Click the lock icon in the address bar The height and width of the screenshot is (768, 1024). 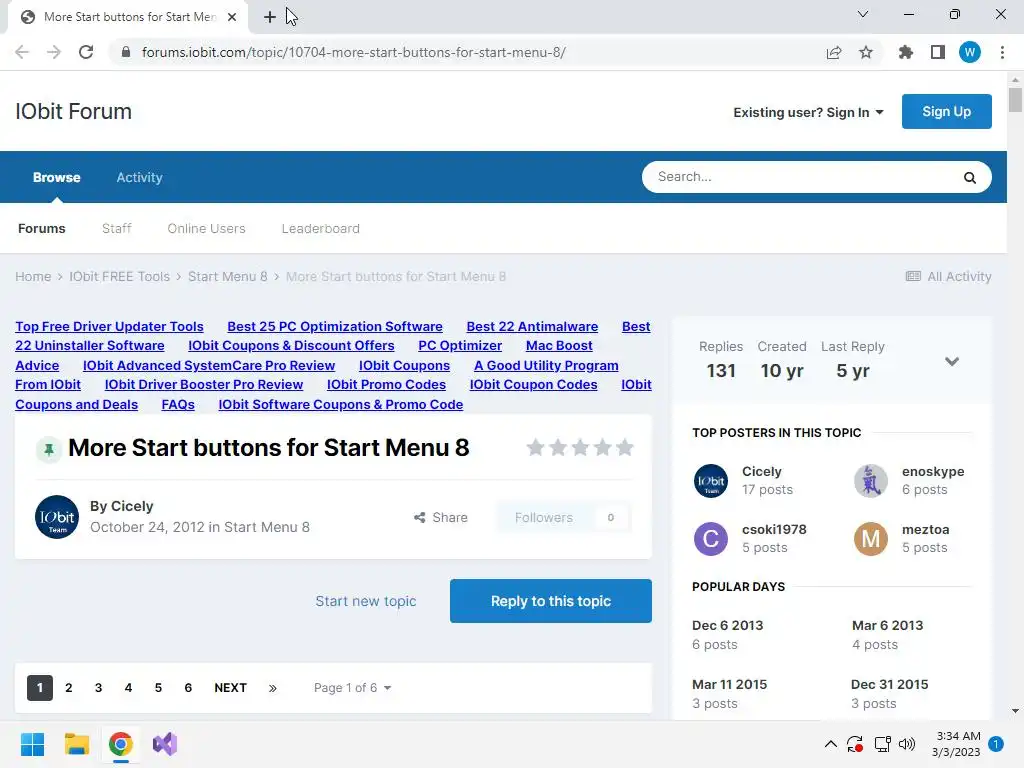click(126, 52)
